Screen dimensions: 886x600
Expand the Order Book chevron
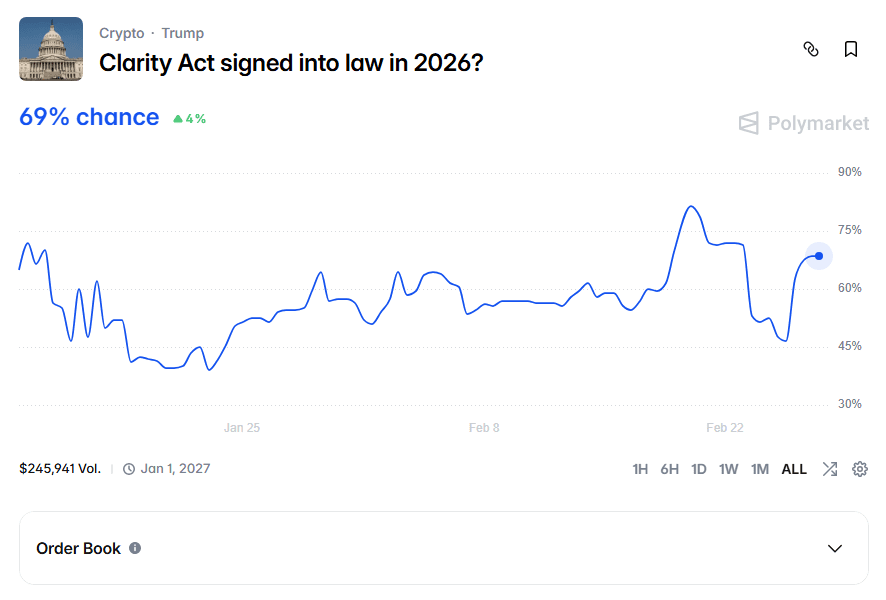(x=835, y=548)
